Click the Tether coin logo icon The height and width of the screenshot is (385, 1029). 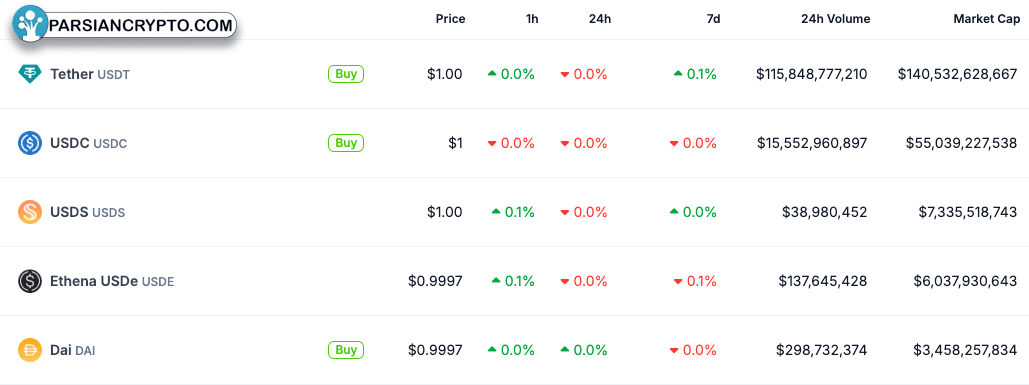pyautogui.click(x=30, y=74)
